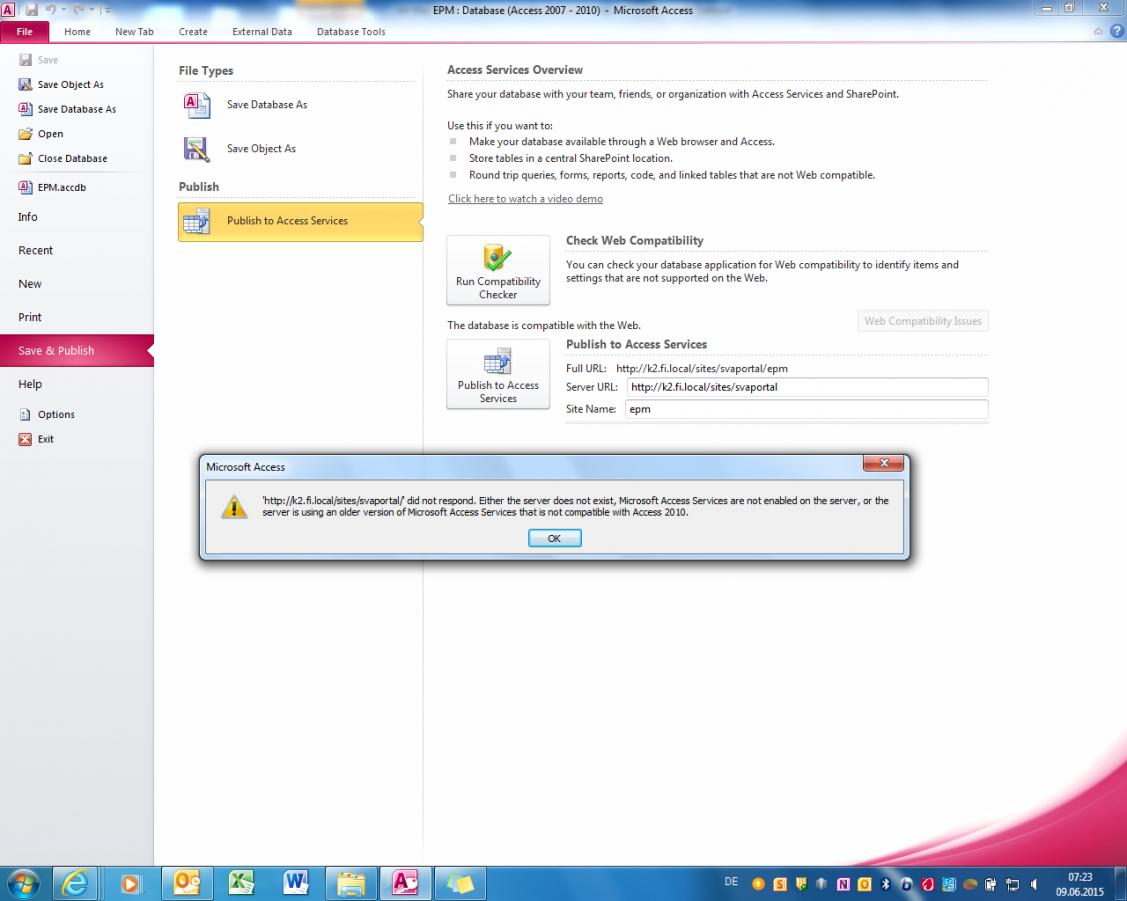Open the video demo link
This screenshot has width=1127, height=901.
pyautogui.click(x=525, y=198)
